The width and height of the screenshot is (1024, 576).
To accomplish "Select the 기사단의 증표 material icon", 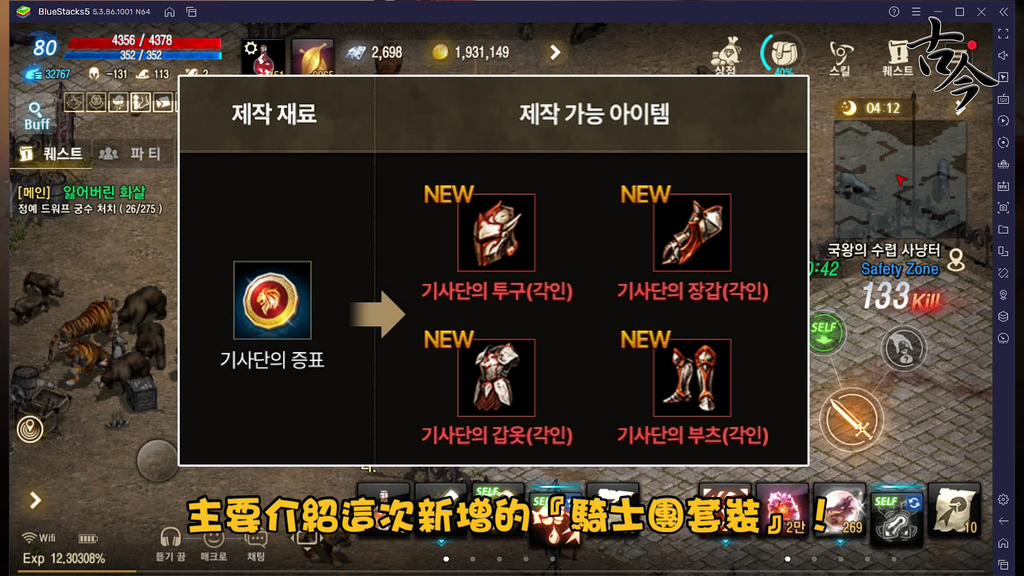I will (272, 300).
